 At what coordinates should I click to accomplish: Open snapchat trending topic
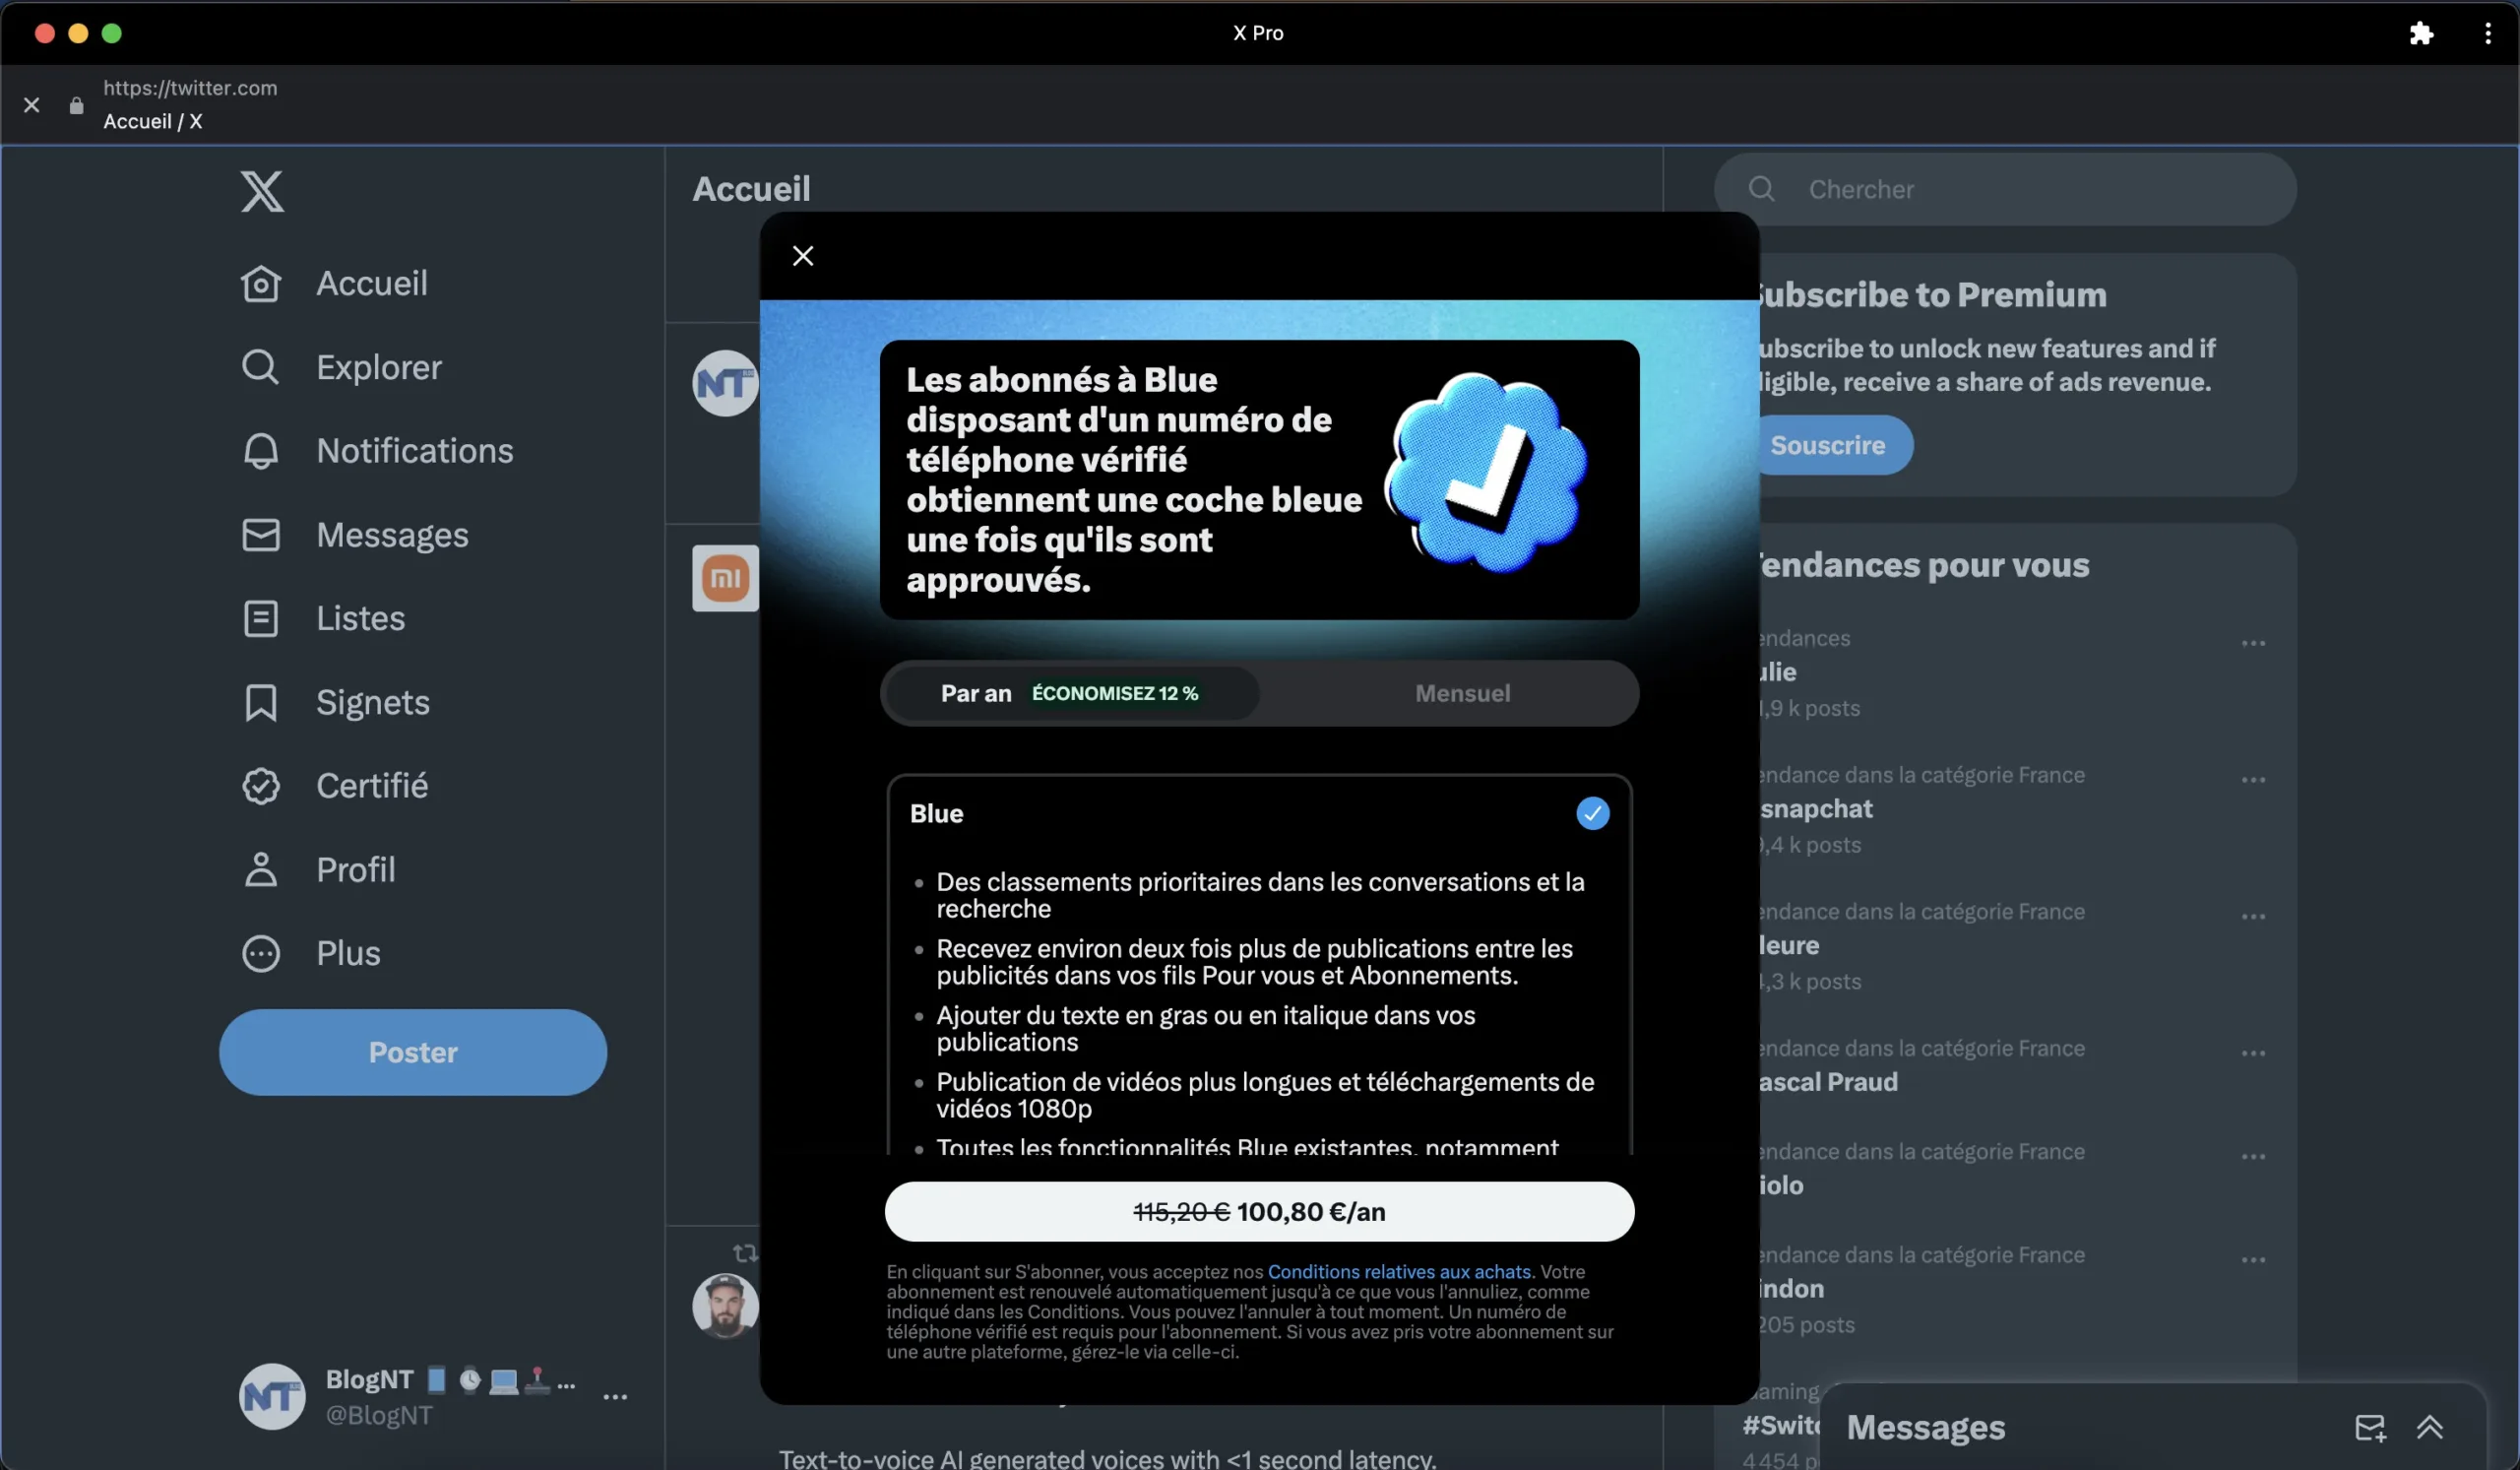pos(1815,809)
